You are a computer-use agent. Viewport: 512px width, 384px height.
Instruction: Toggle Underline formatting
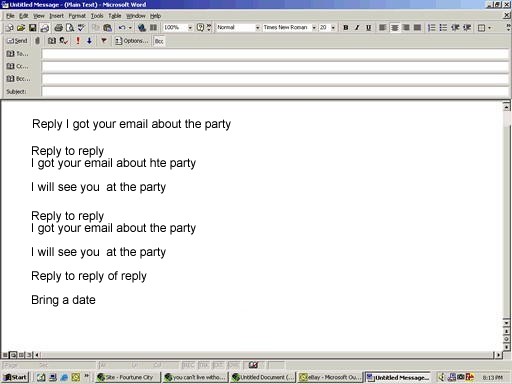[x=368, y=28]
